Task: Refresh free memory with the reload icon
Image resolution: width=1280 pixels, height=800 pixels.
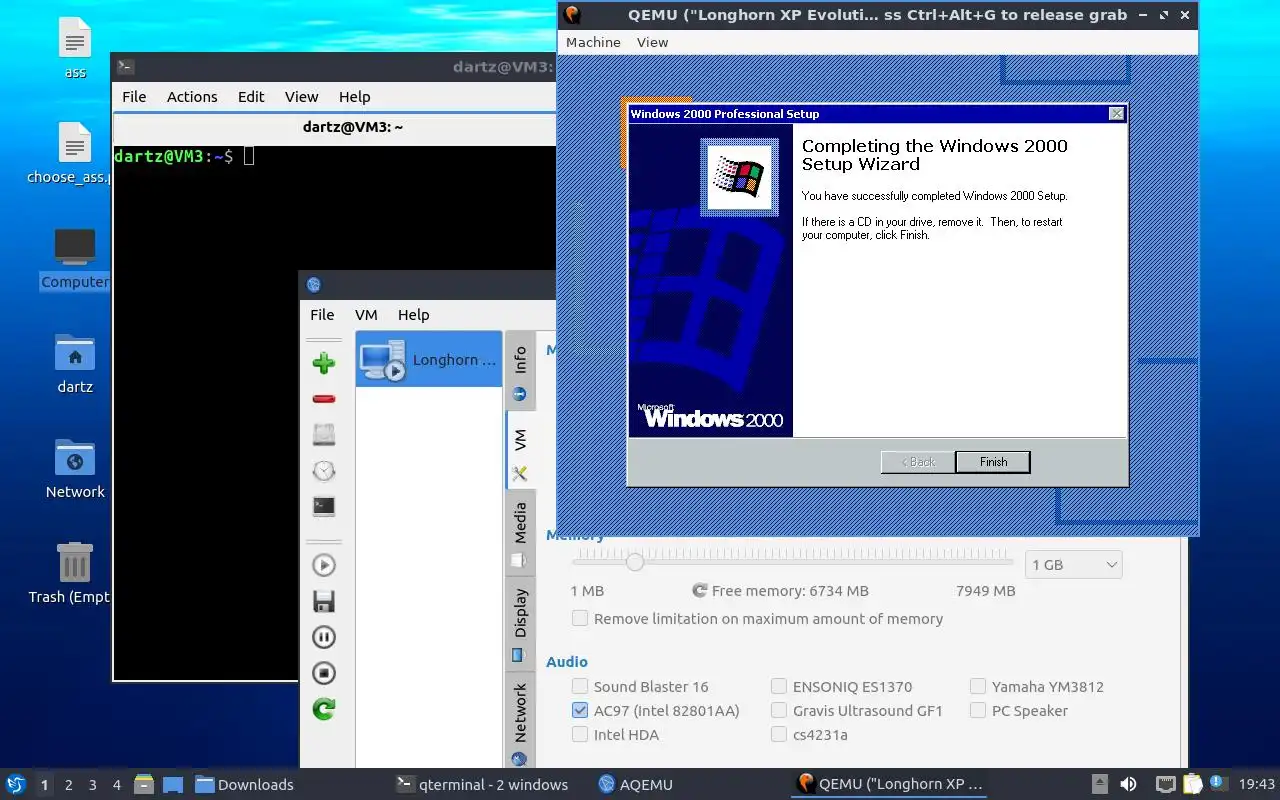Action: click(700, 591)
